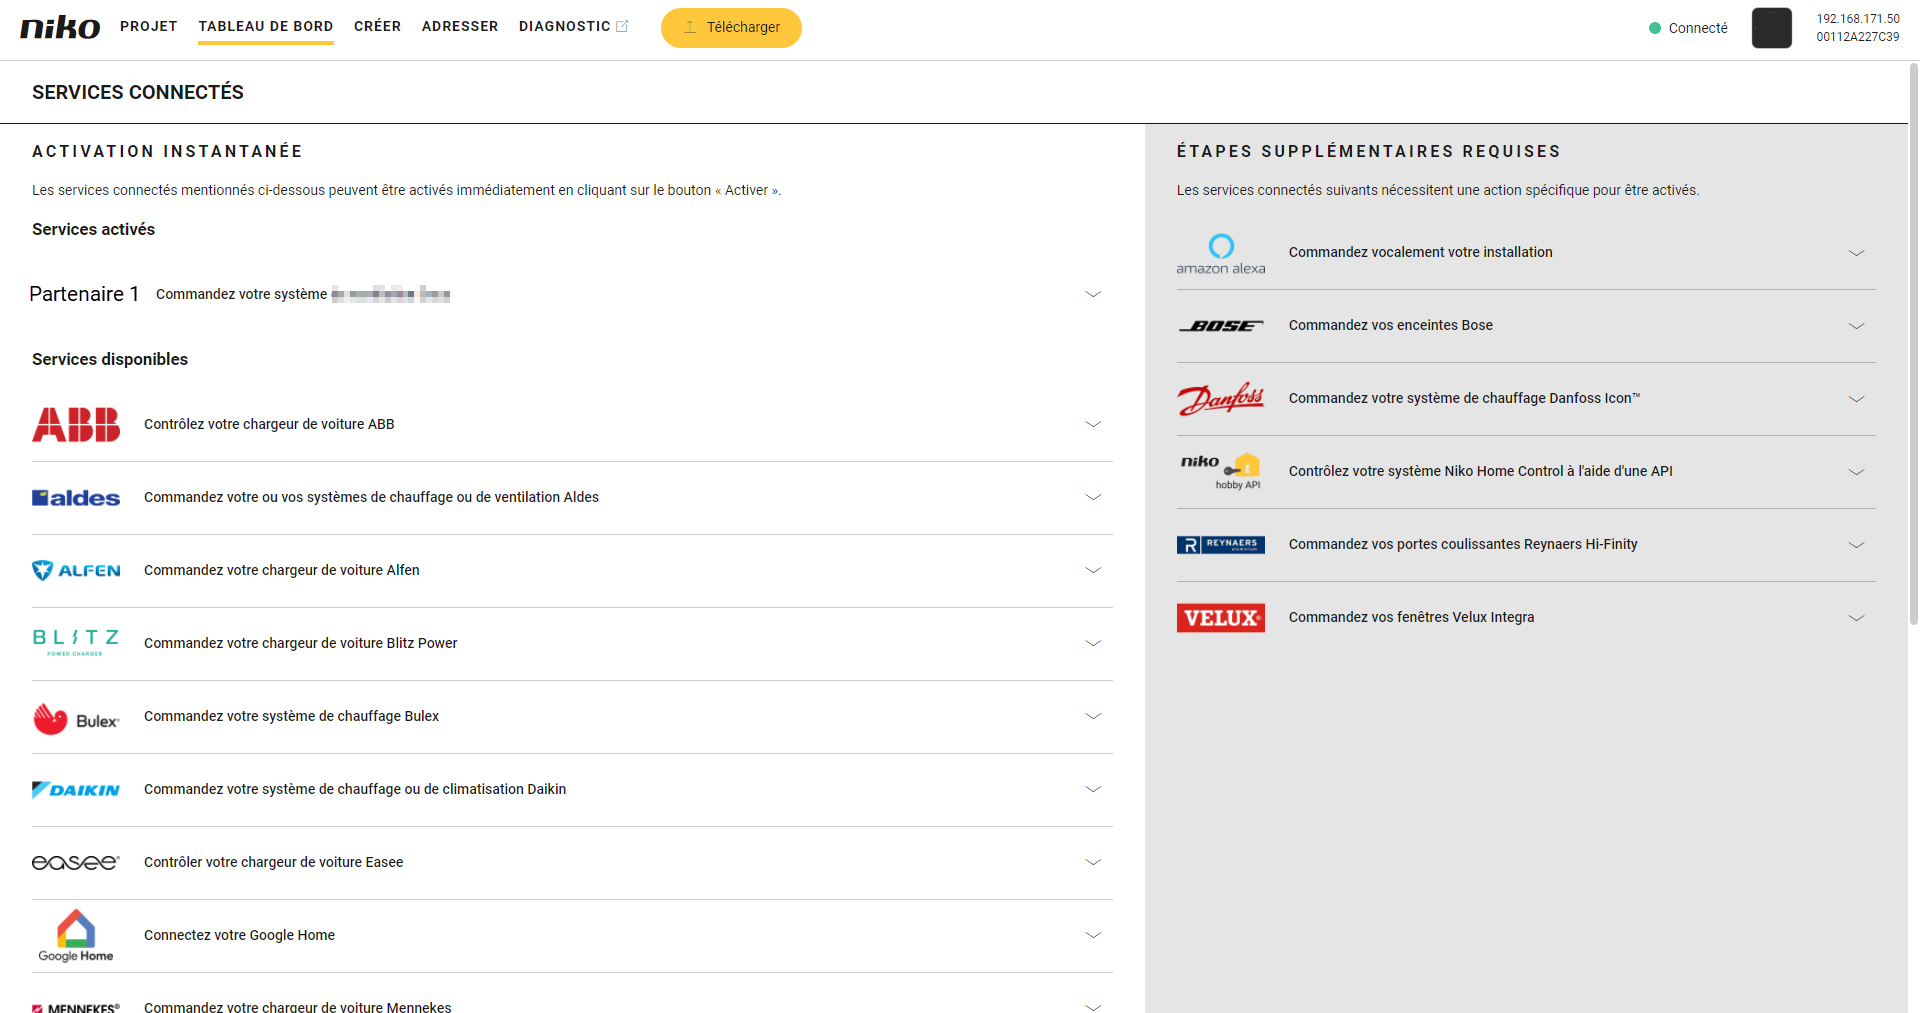Expand the Daikin service chevron

(1093, 789)
